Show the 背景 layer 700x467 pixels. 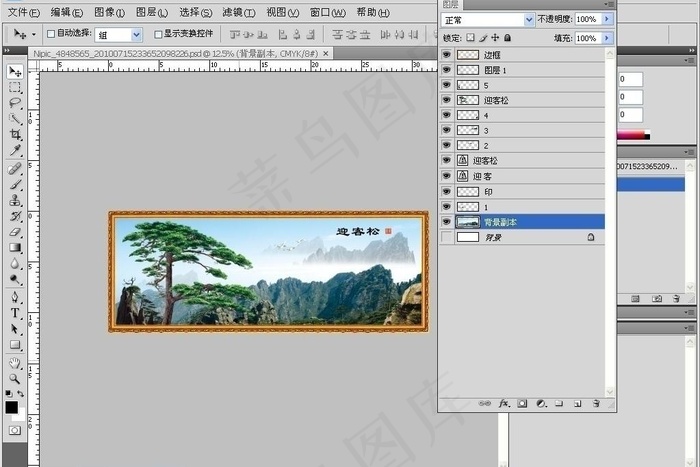(446, 237)
